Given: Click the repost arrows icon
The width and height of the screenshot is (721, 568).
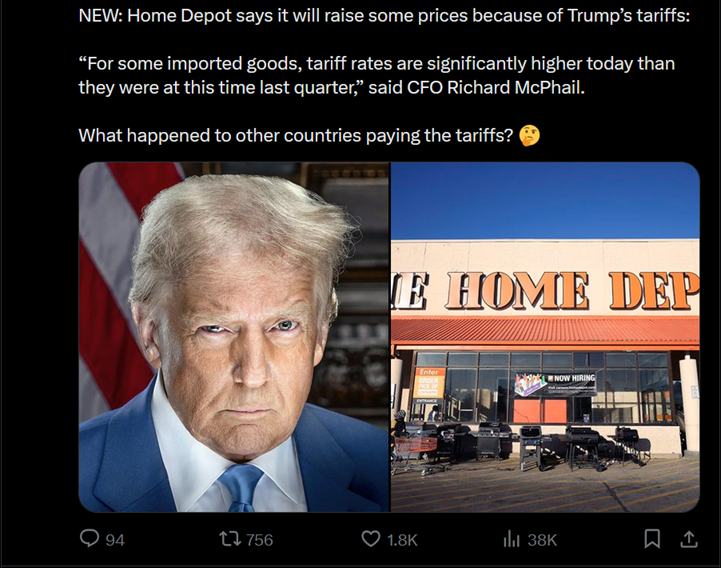Looking at the screenshot, I should tap(230, 539).
